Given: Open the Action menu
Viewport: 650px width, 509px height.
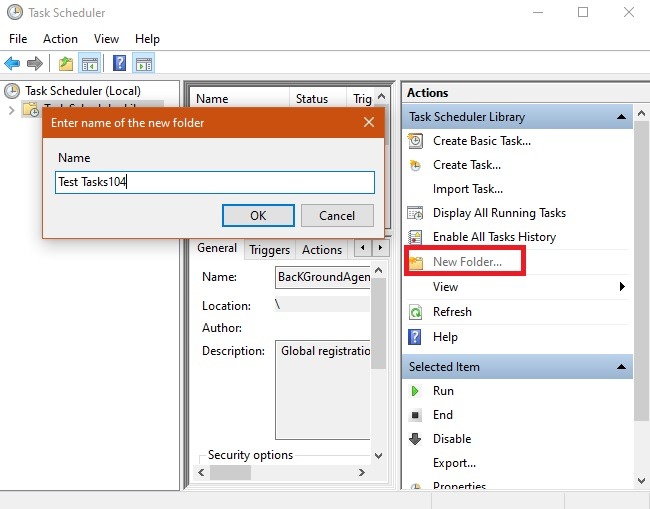Looking at the screenshot, I should (x=60, y=39).
